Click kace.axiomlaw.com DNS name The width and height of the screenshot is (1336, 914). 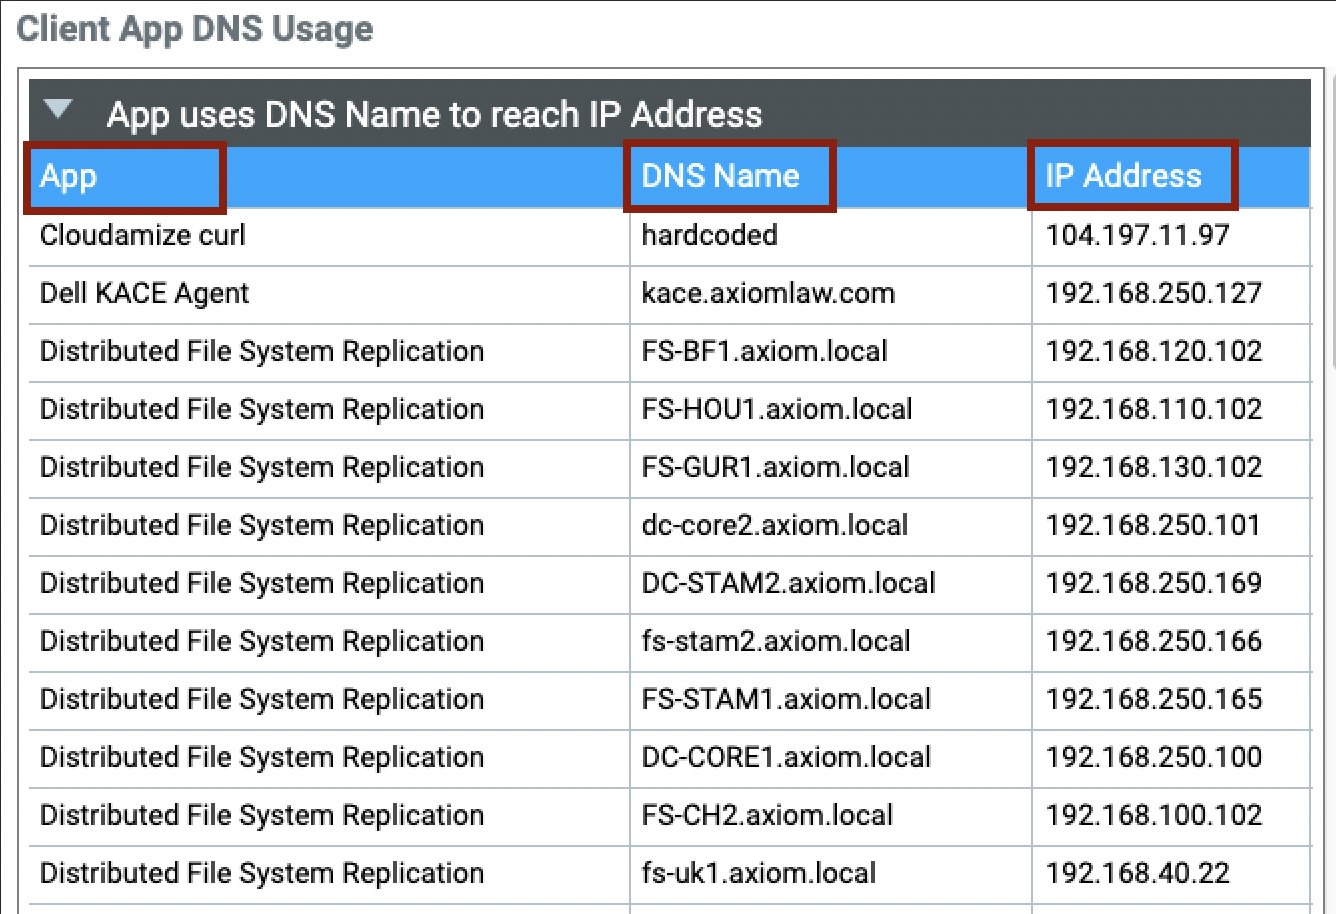[768, 294]
